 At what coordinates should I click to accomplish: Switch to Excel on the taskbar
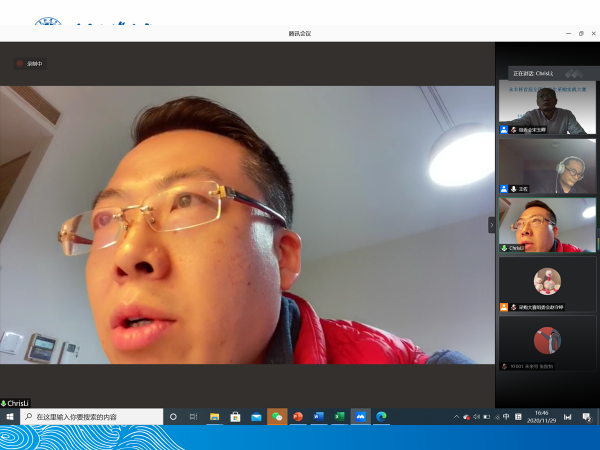339,416
